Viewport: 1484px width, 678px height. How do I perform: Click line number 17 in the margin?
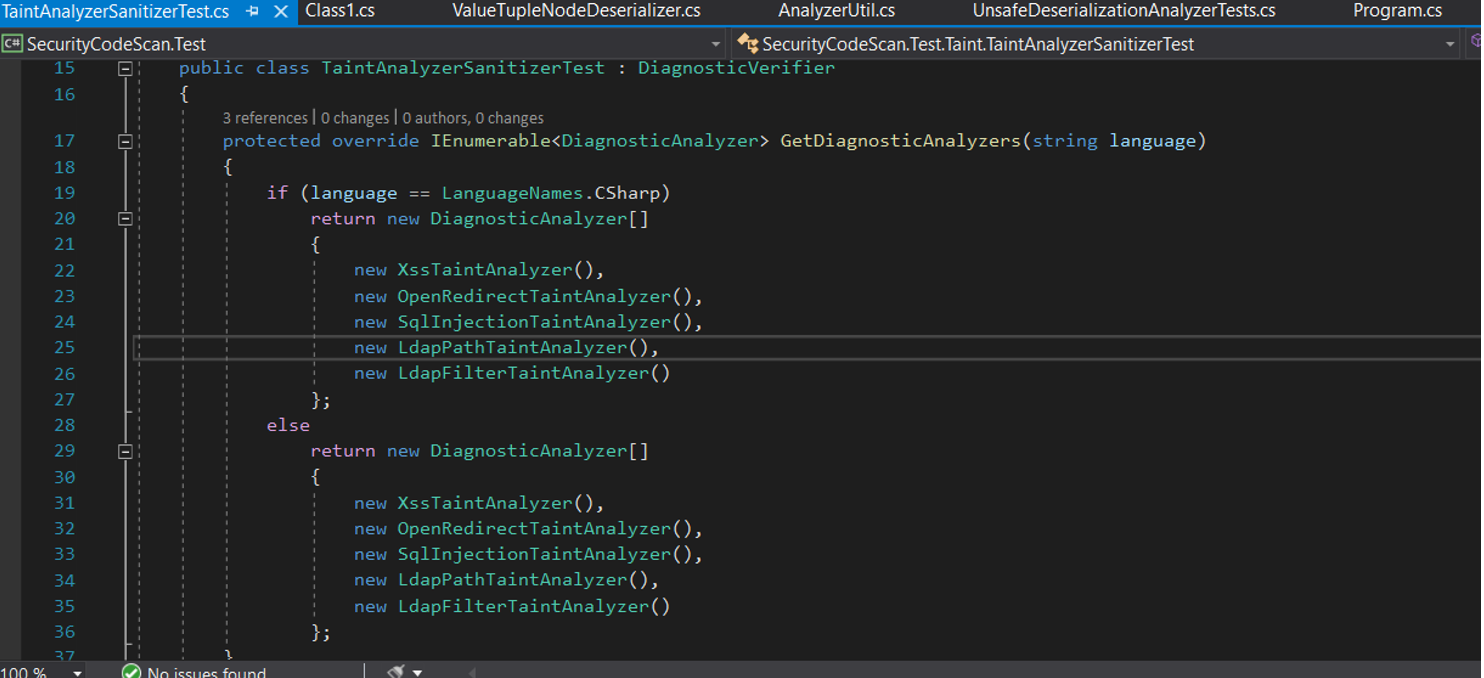64,141
